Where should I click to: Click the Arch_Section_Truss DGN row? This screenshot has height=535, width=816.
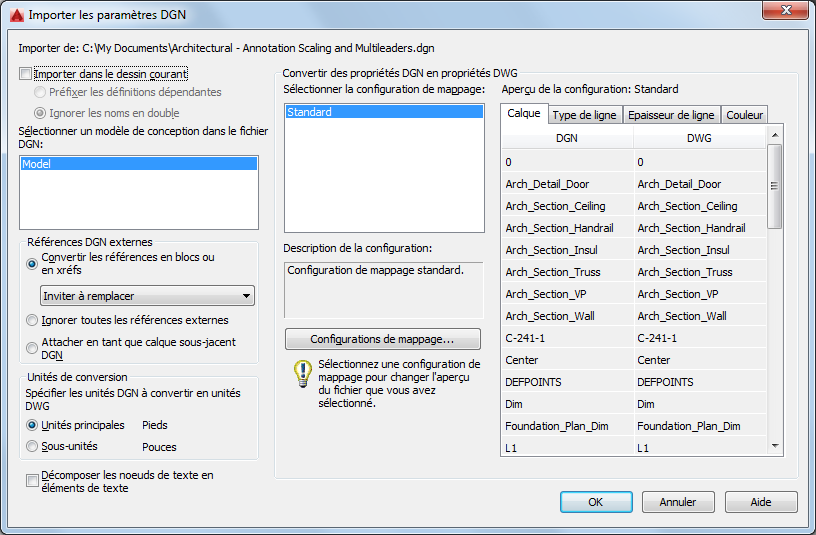pyautogui.click(x=567, y=272)
